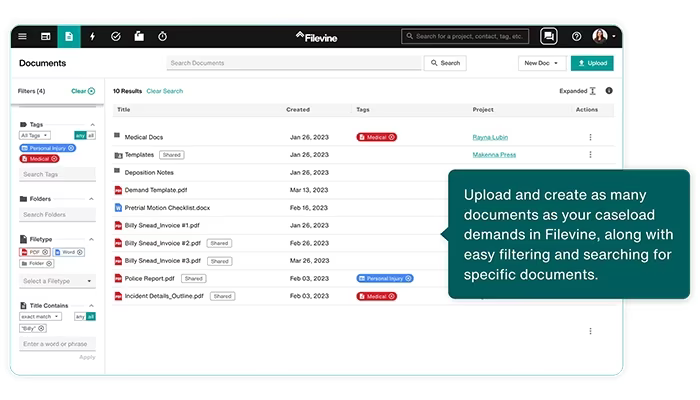Open the Deposition Notes item

pyautogui.click(x=149, y=172)
